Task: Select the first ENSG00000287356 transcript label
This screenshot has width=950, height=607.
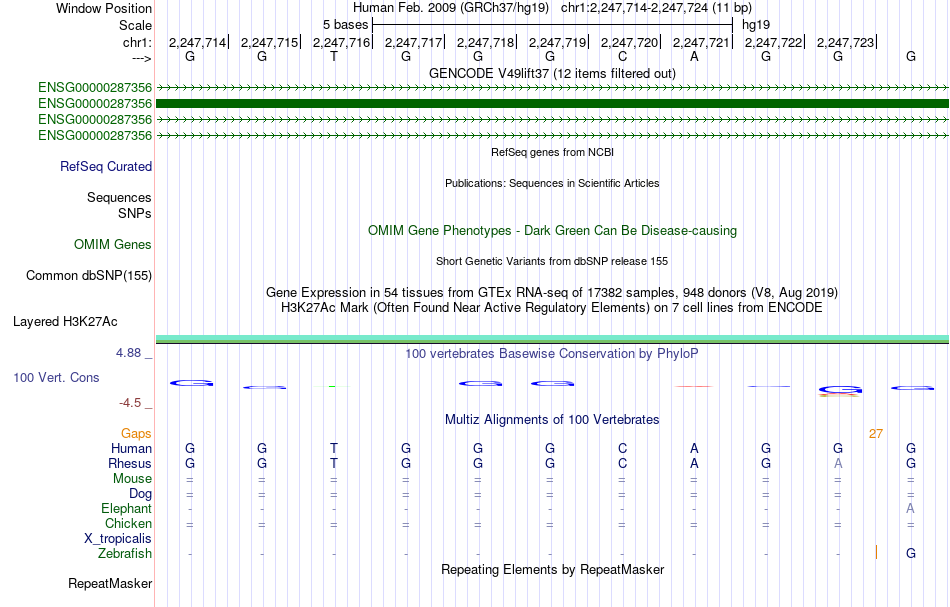Action: (x=95, y=88)
